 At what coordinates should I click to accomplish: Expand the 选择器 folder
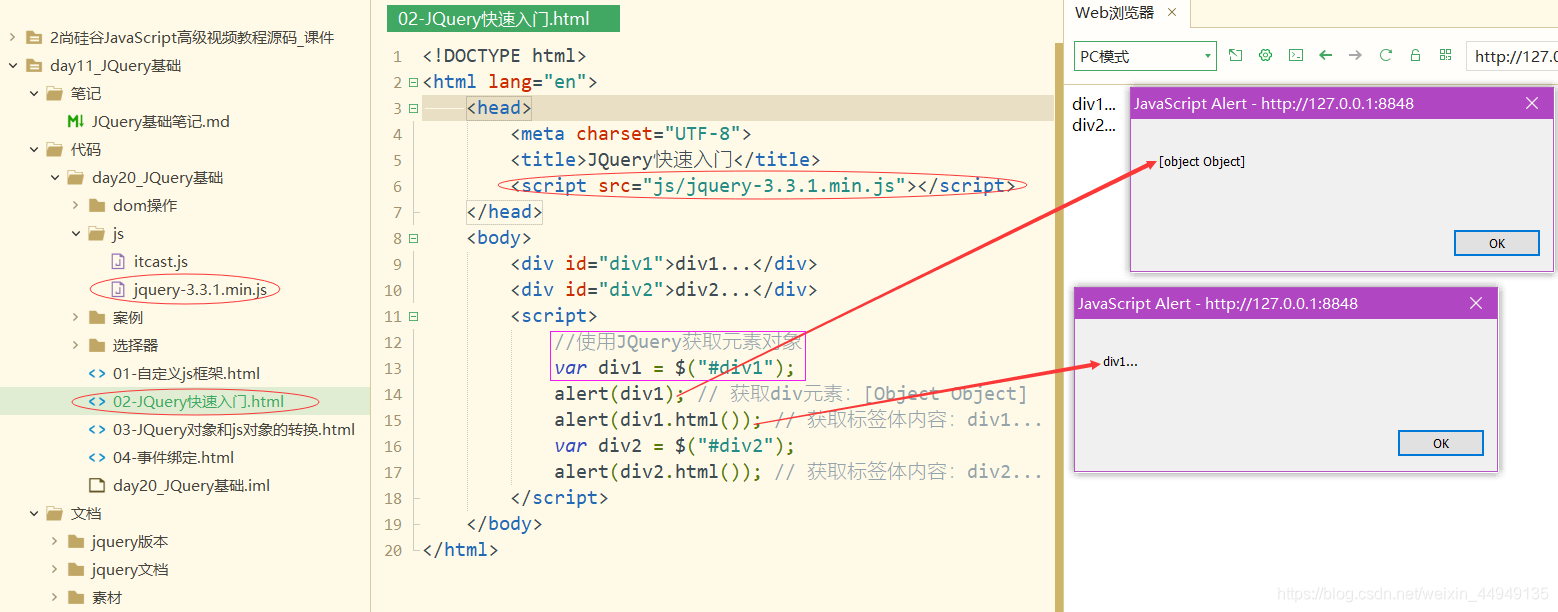[75, 345]
